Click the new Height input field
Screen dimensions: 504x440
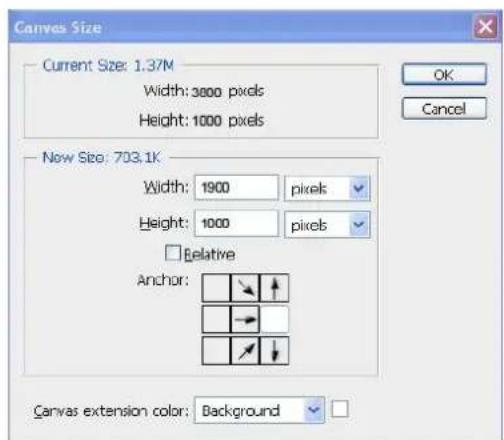[x=236, y=223]
